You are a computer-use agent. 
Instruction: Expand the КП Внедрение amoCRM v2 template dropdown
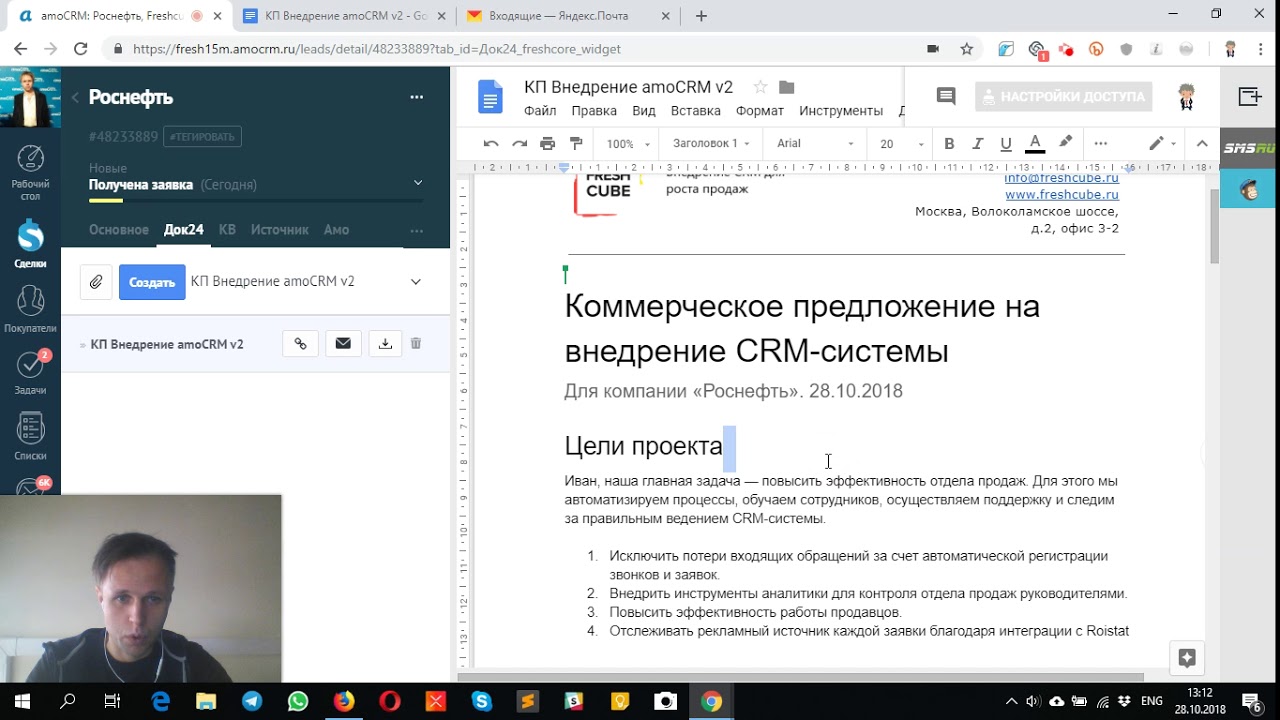[x=416, y=282]
